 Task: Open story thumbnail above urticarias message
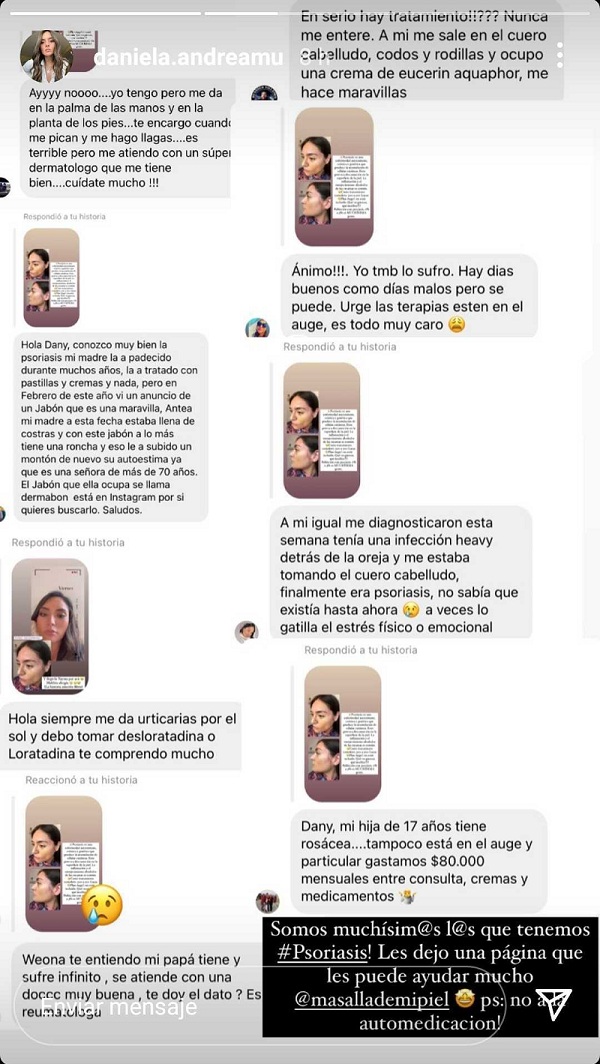(x=50, y=626)
